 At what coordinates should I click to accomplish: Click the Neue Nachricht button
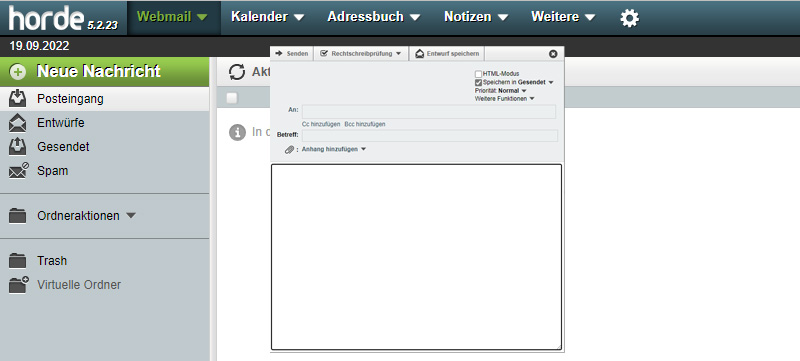[x=105, y=72]
